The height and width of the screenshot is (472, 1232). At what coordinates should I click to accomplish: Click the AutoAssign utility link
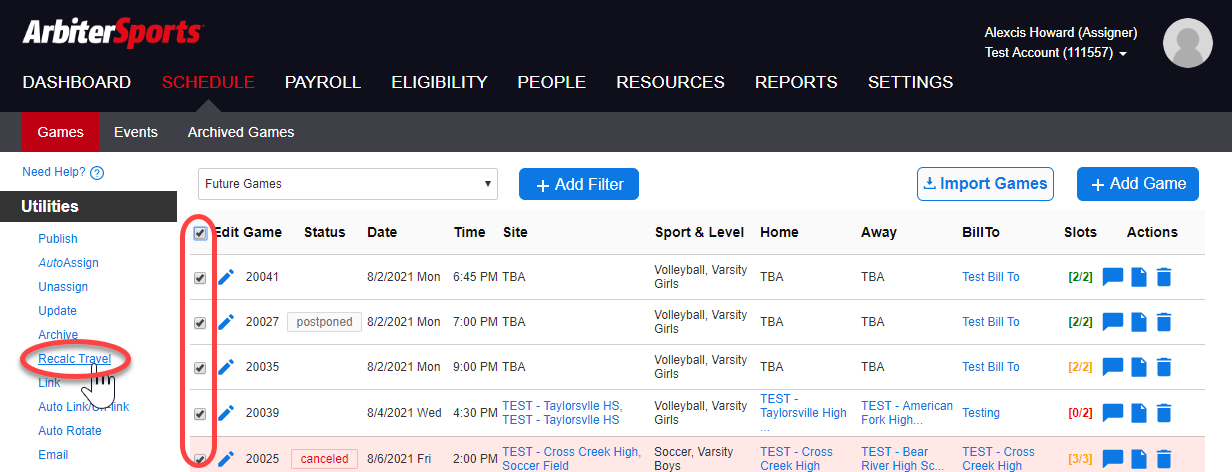[x=68, y=263]
